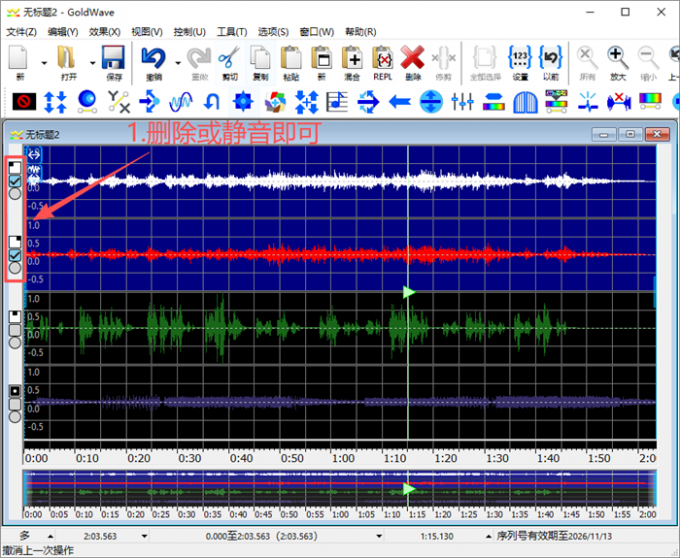Screen dimensions: 680x558
Task: Copy the selection with the 复制 icon
Action: click(x=261, y=62)
